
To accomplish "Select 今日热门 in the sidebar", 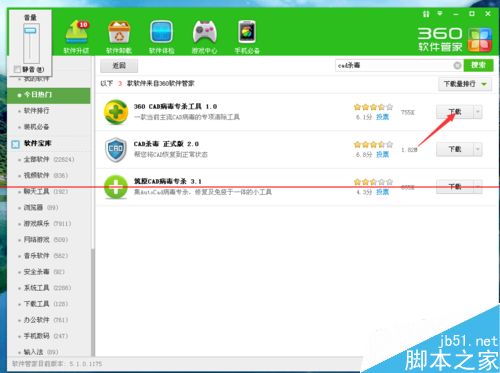I will 49,95.
